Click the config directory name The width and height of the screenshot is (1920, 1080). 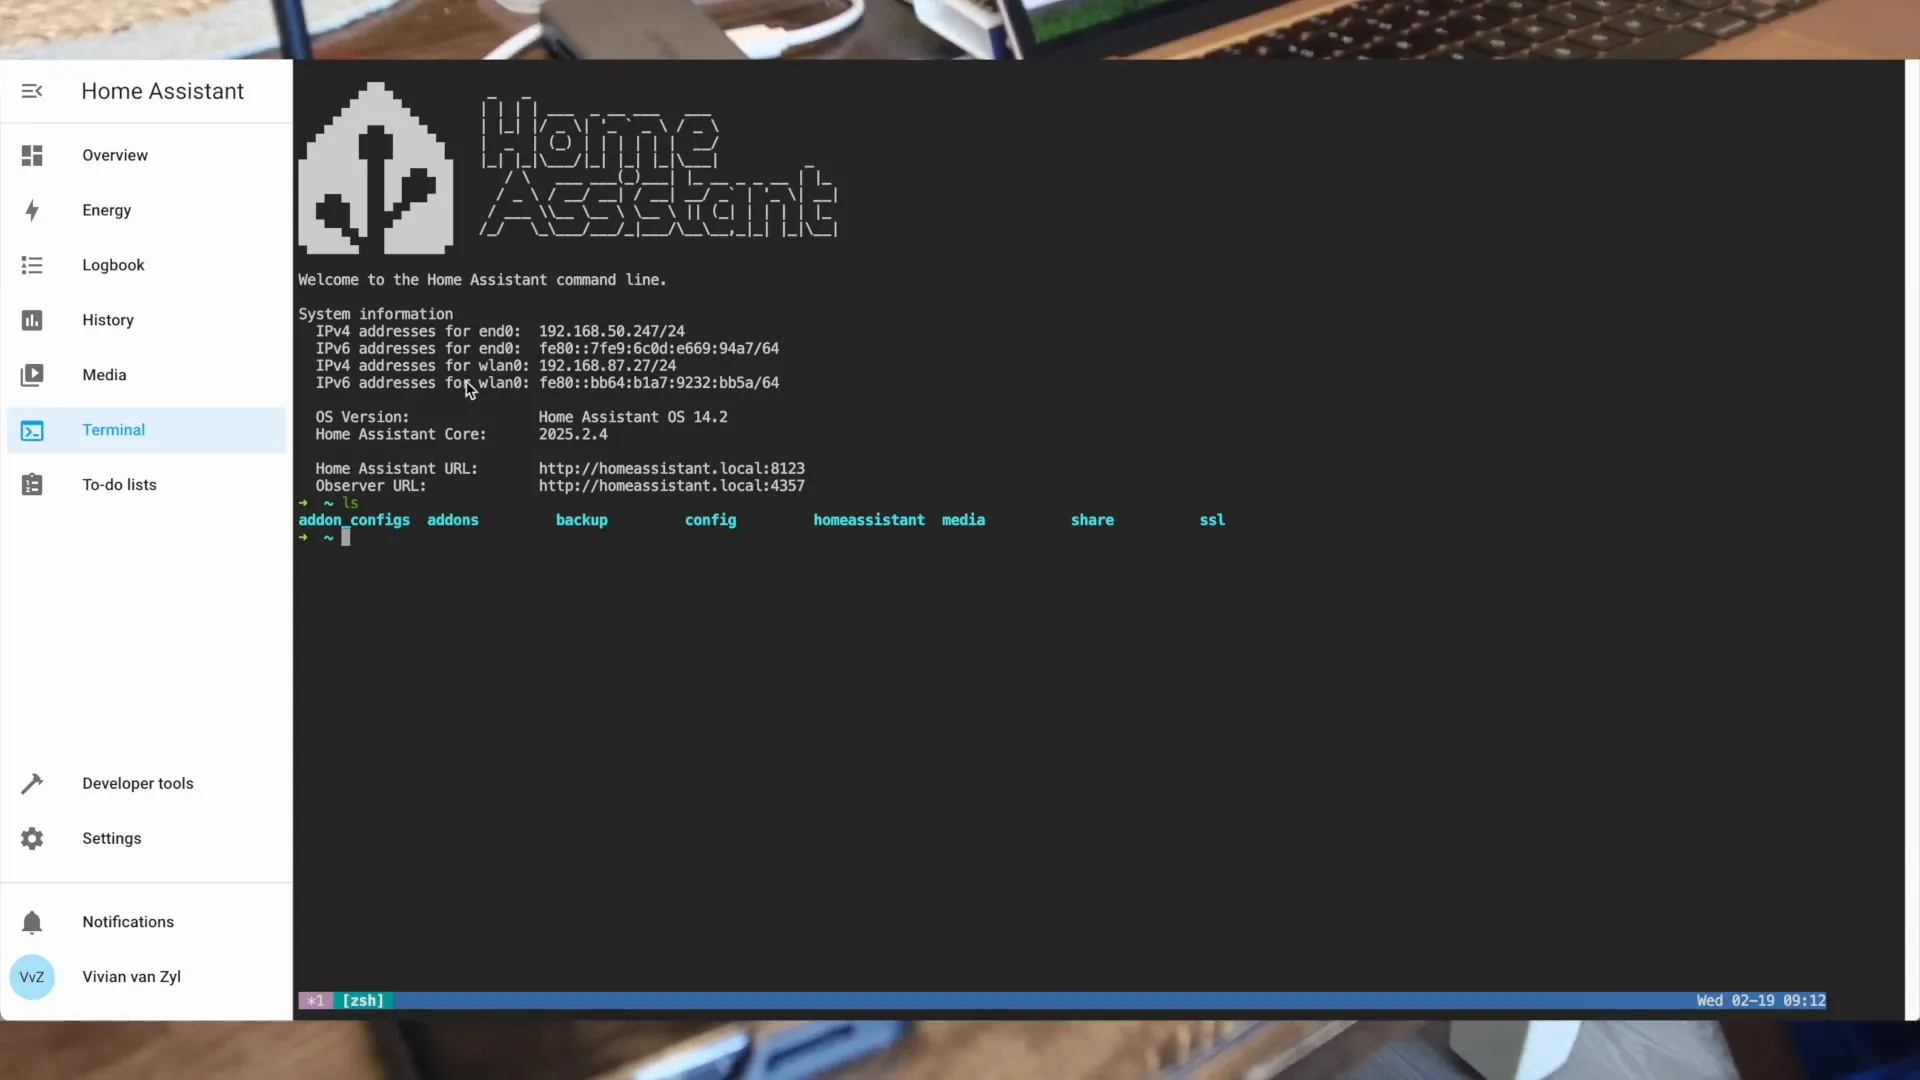point(710,520)
